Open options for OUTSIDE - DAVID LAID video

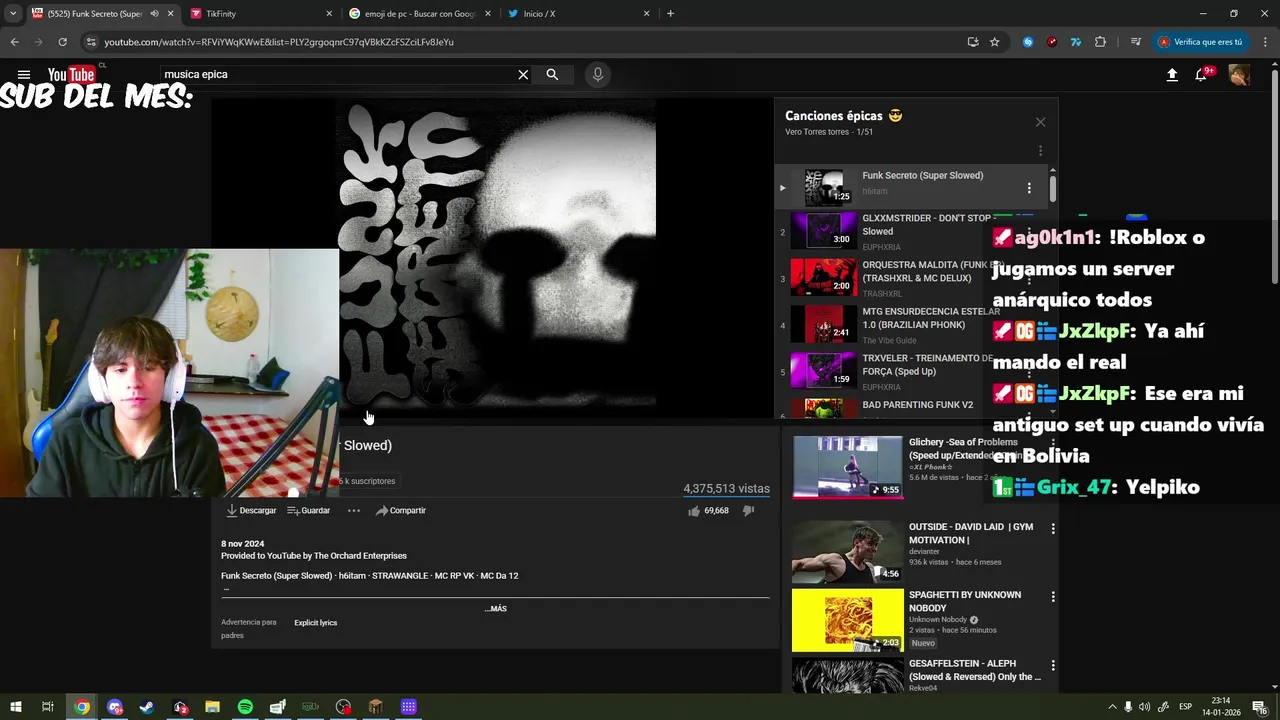(1052, 528)
